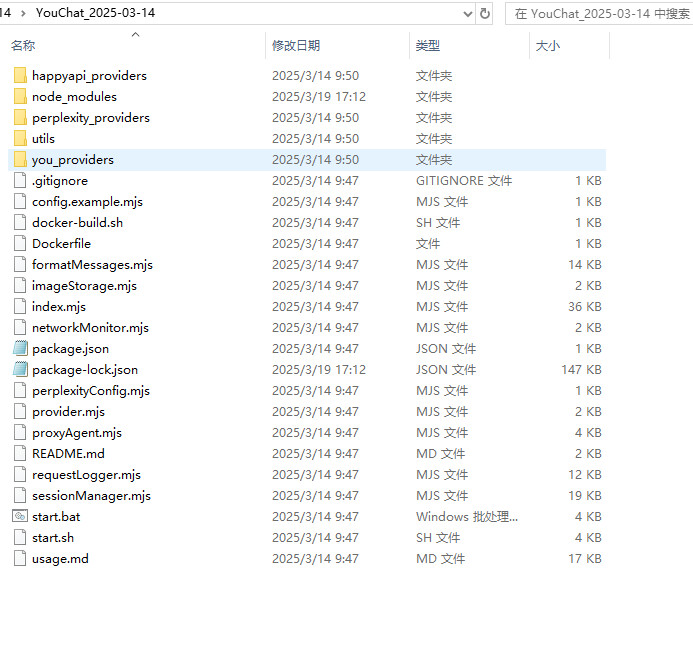Screen dimensions: 693x648
Task: Select the sessionManager.mjs file
Action: [x=91, y=496]
